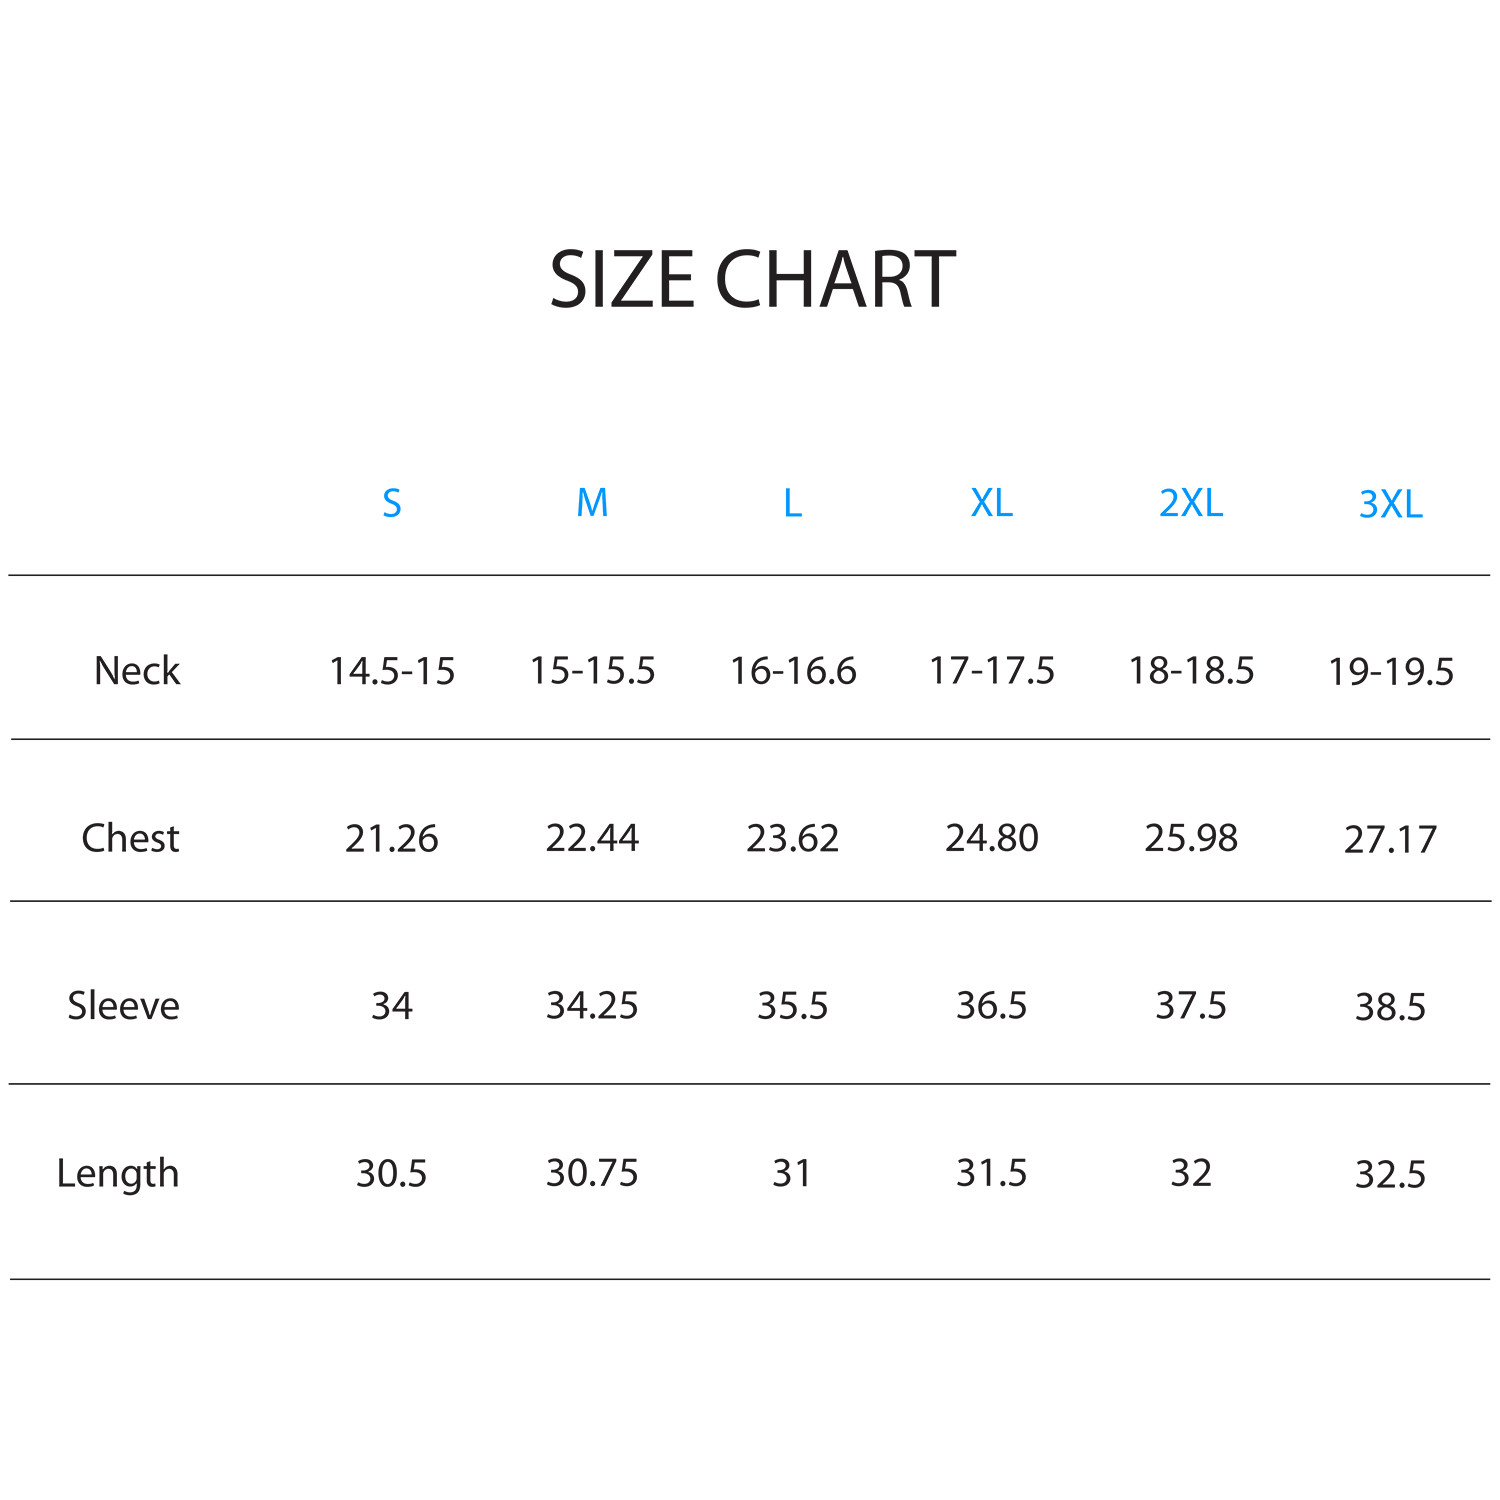Select neck measurement 16-16.6
This screenshot has height=1500, width=1500.
point(792,671)
